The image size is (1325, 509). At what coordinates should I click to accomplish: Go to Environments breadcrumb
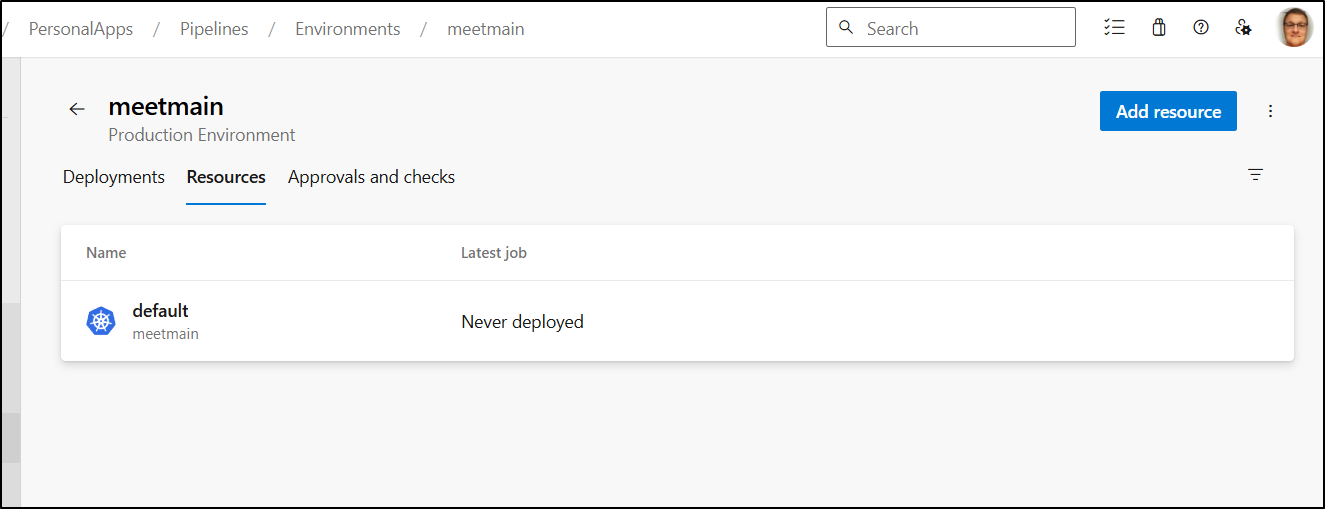[348, 29]
